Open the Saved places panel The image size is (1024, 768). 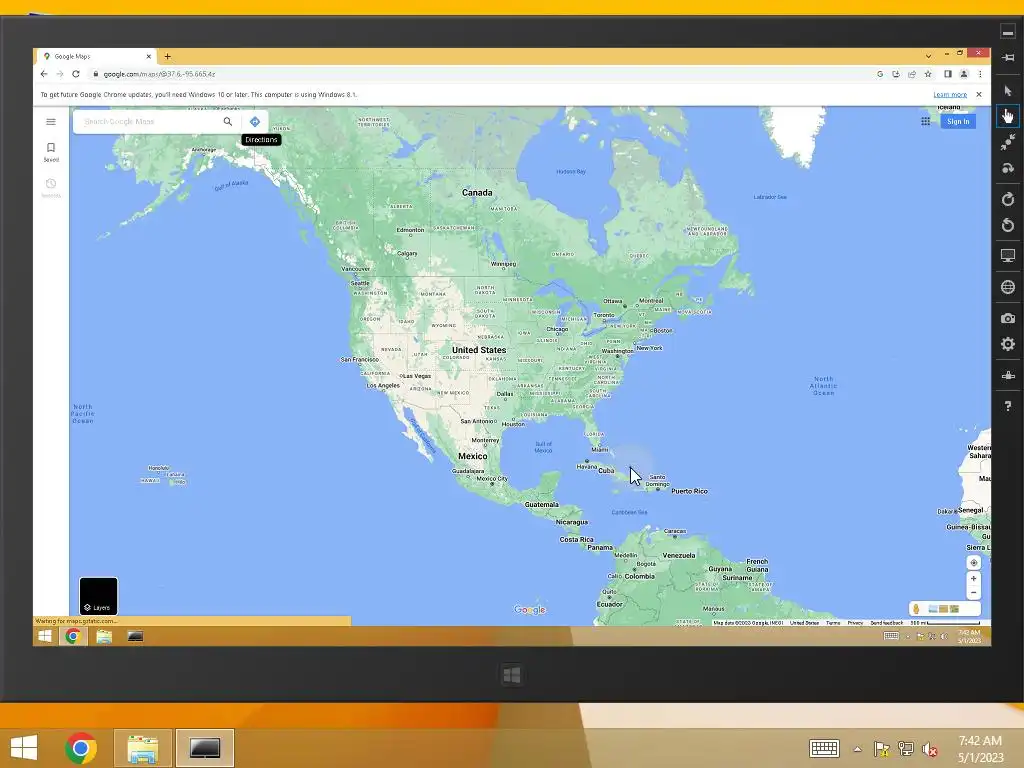[51, 152]
